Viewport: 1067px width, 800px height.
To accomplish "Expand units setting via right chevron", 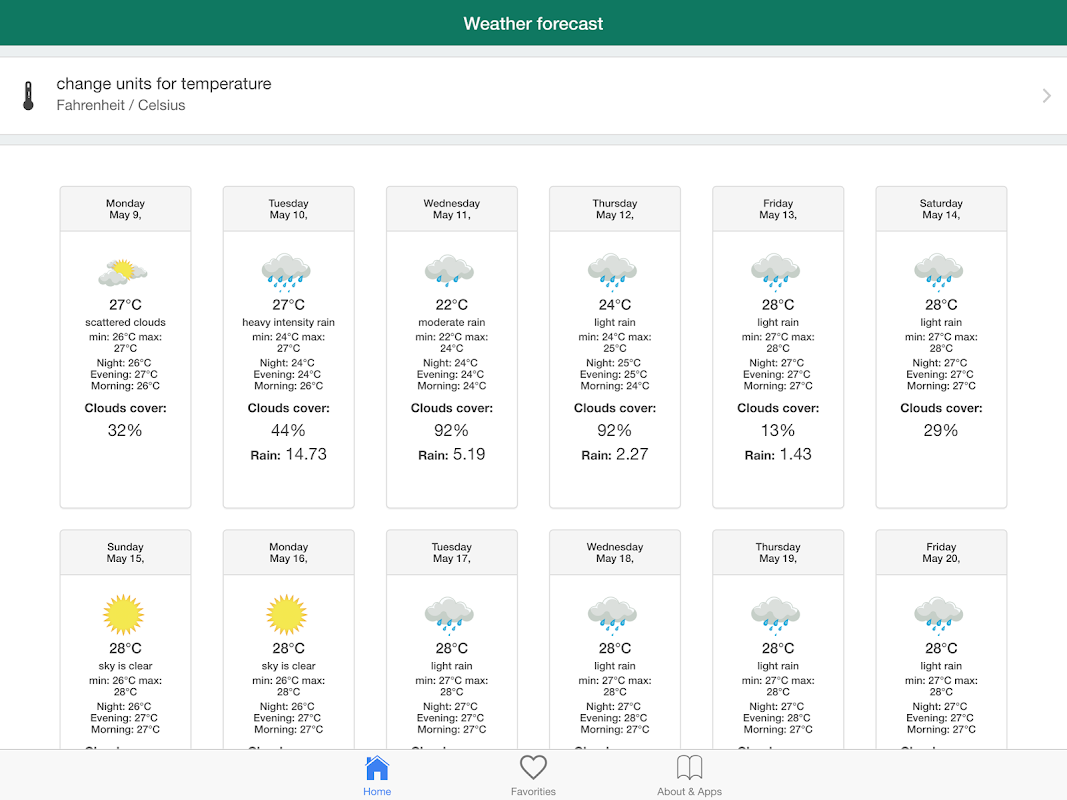I will tap(1046, 95).
